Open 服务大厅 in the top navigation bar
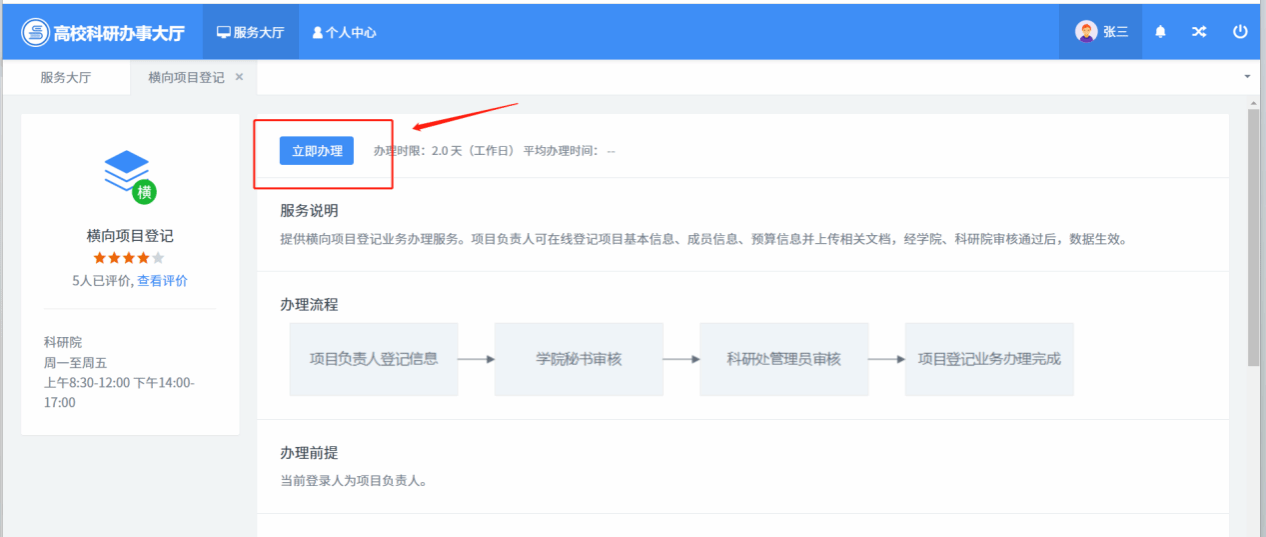The height and width of the screenshot is (537, 1266). coord(250,32)
